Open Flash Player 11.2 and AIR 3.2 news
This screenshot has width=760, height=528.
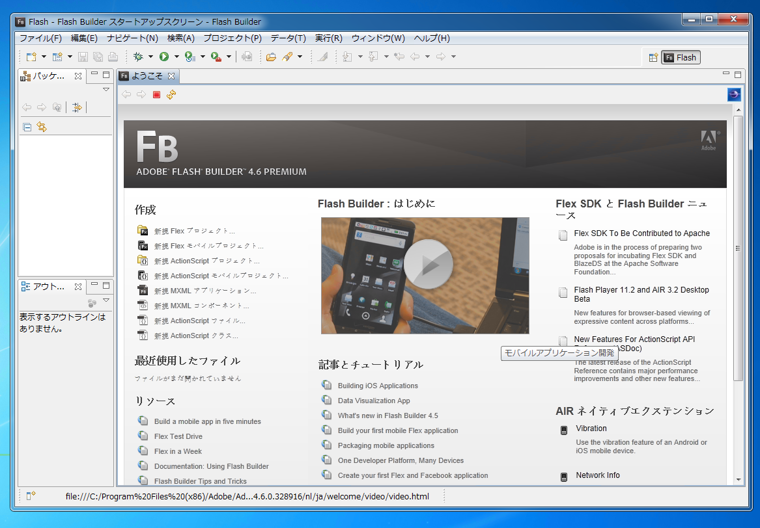click(641, 294)
